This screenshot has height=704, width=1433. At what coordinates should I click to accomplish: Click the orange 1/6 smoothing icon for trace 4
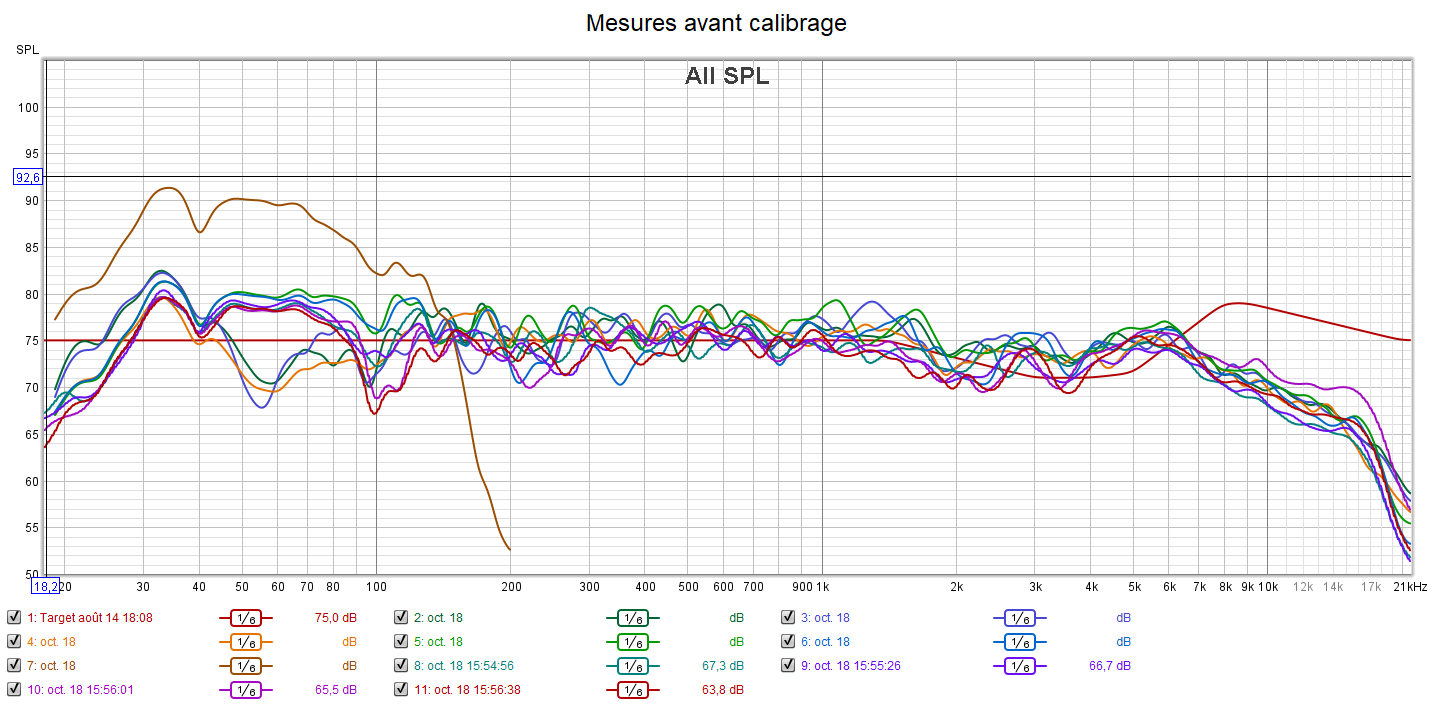[244, 642]
